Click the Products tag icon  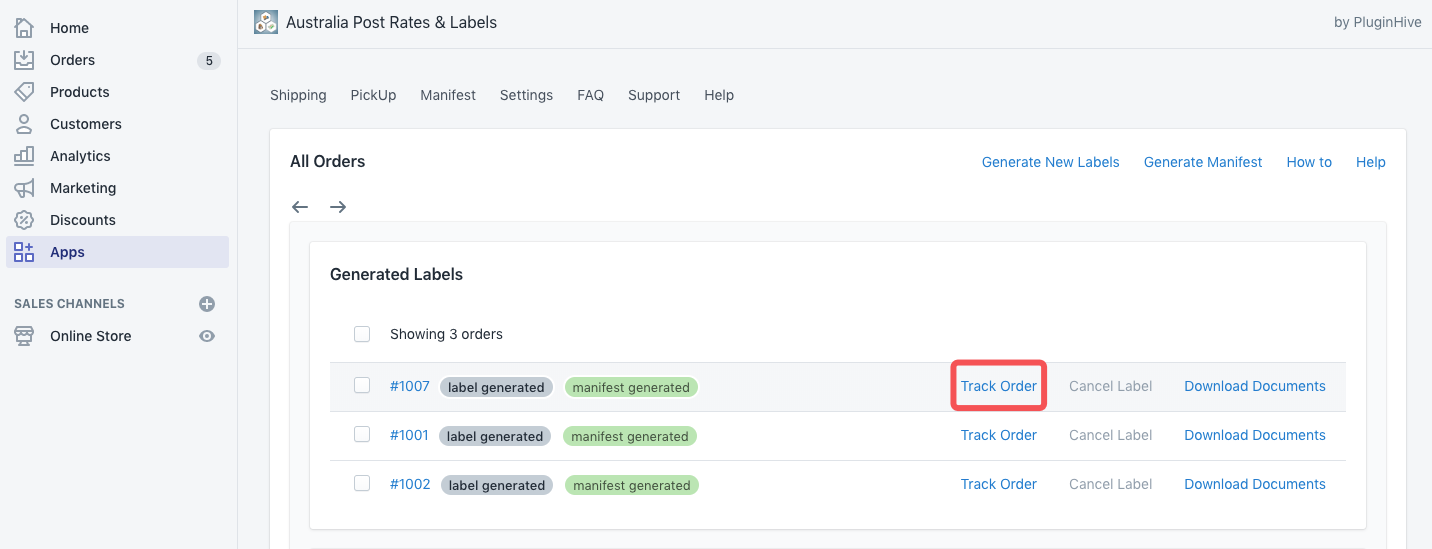click(24, 92)
